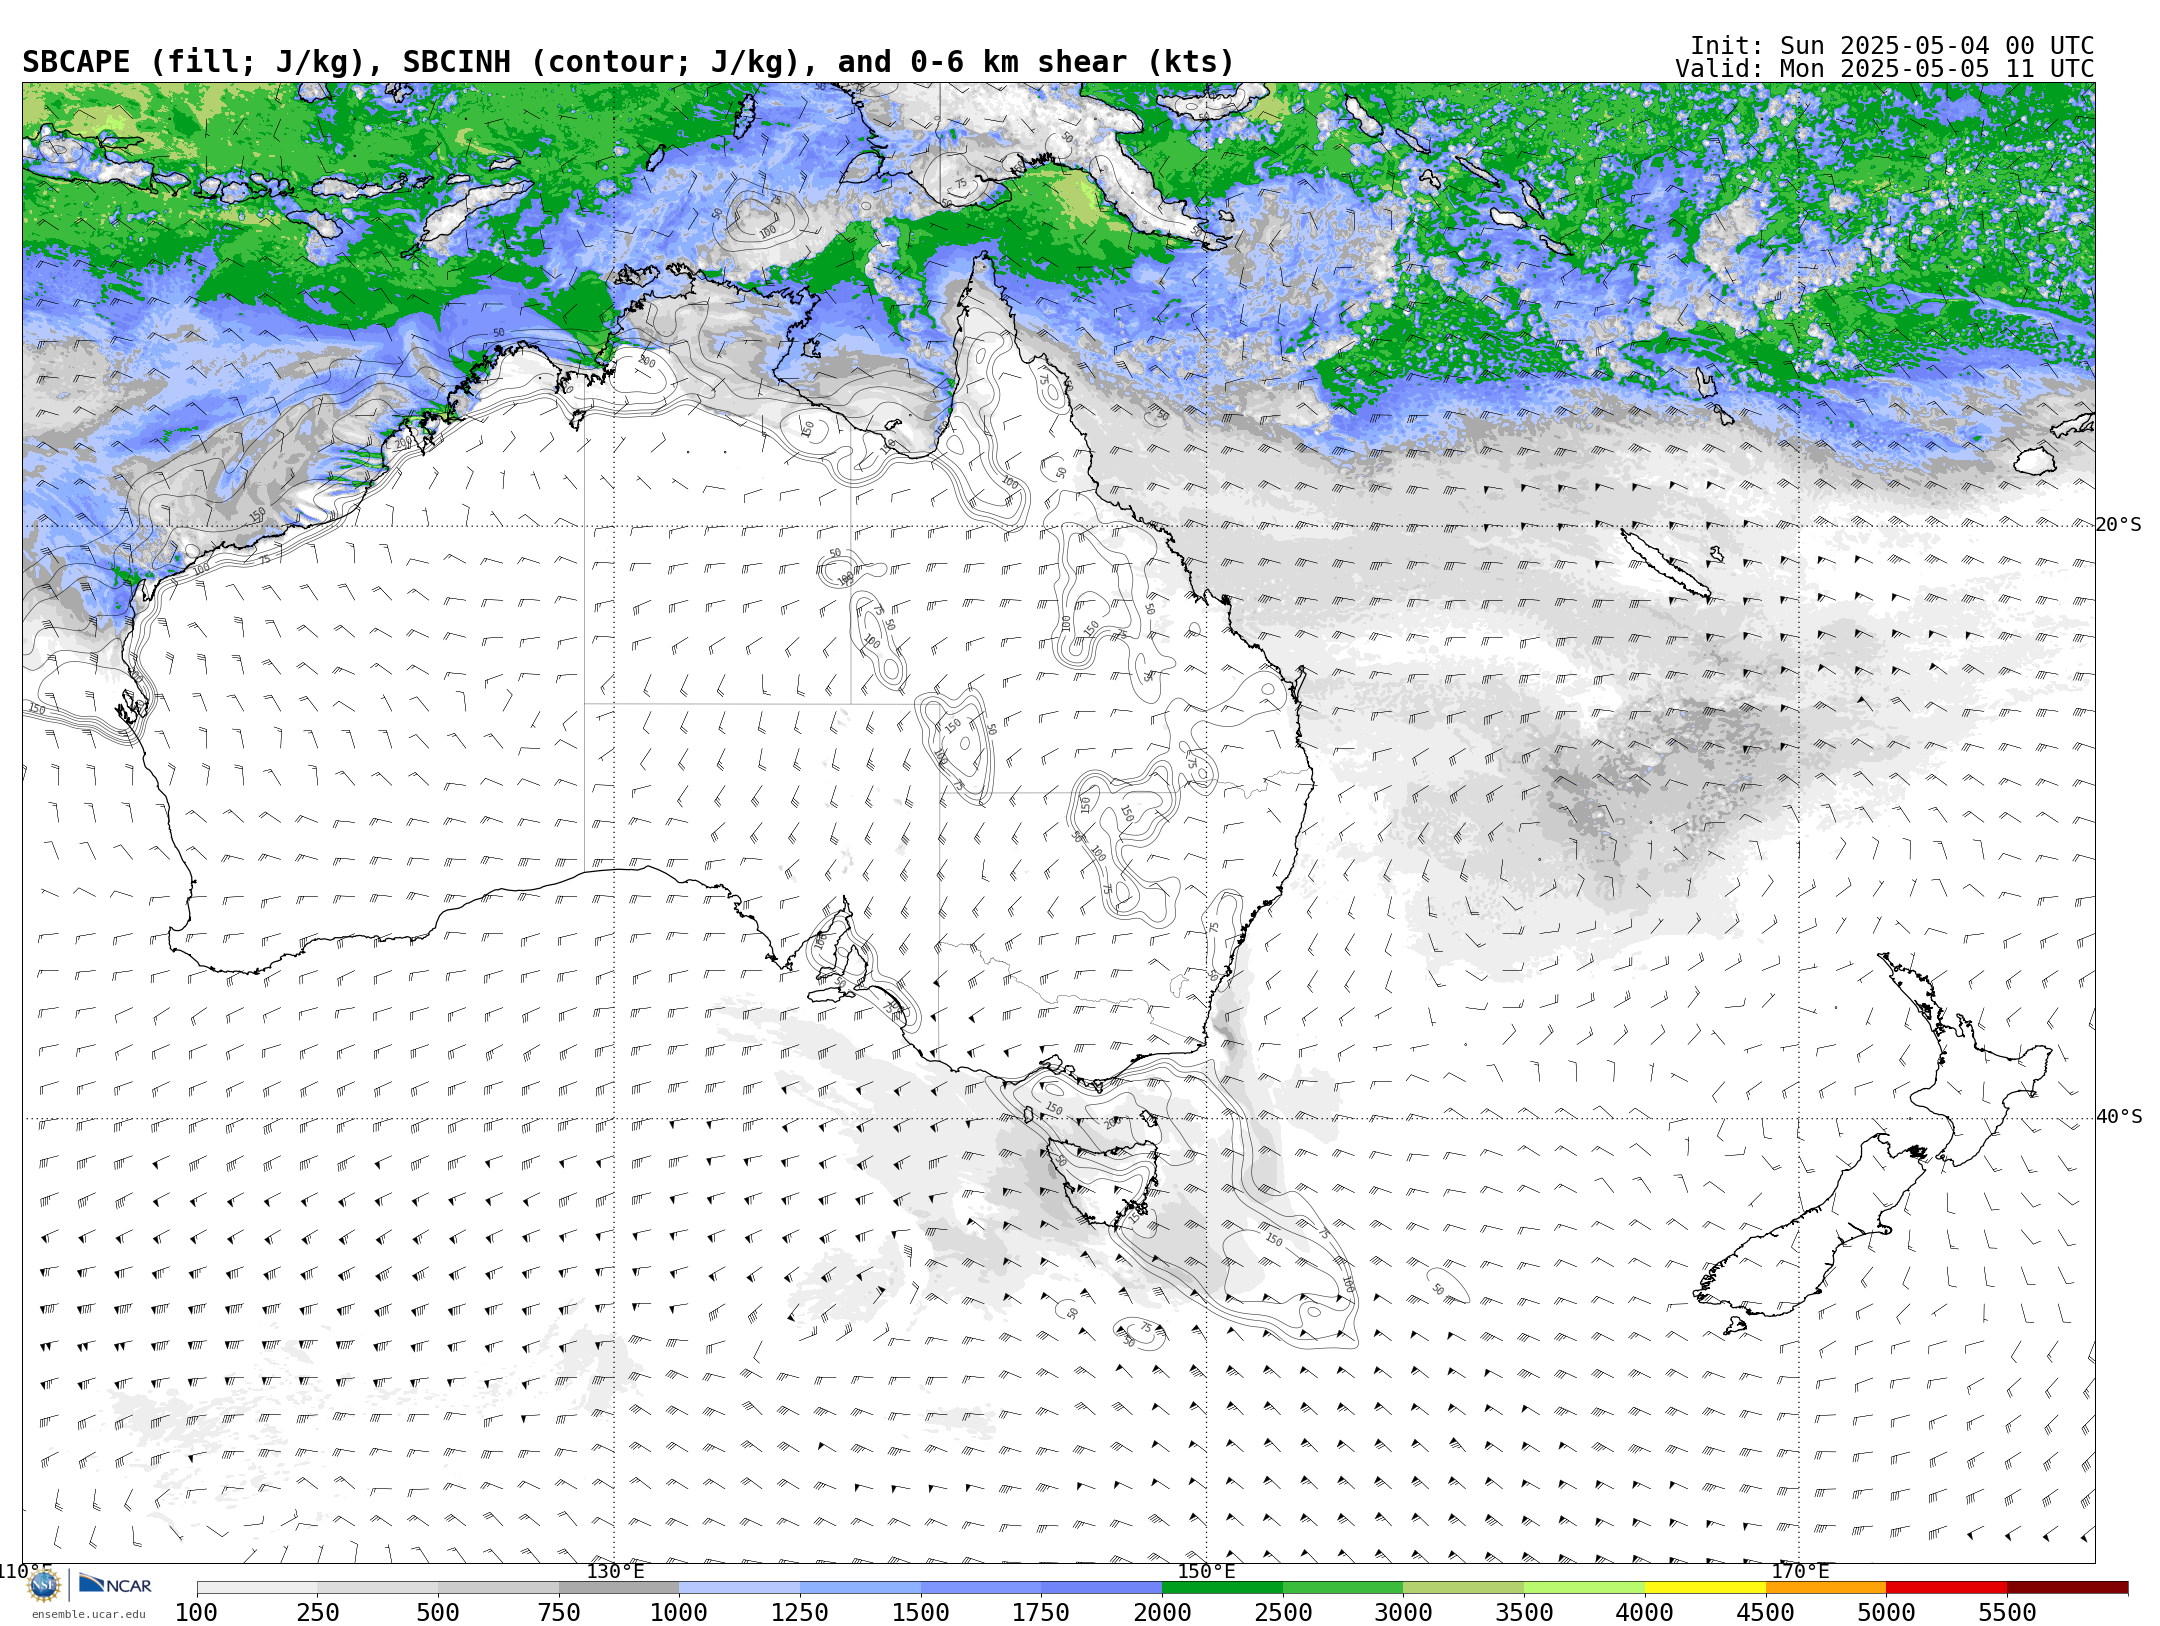Click the red 5000-5500 colorbar segment

[1947, 1588]
